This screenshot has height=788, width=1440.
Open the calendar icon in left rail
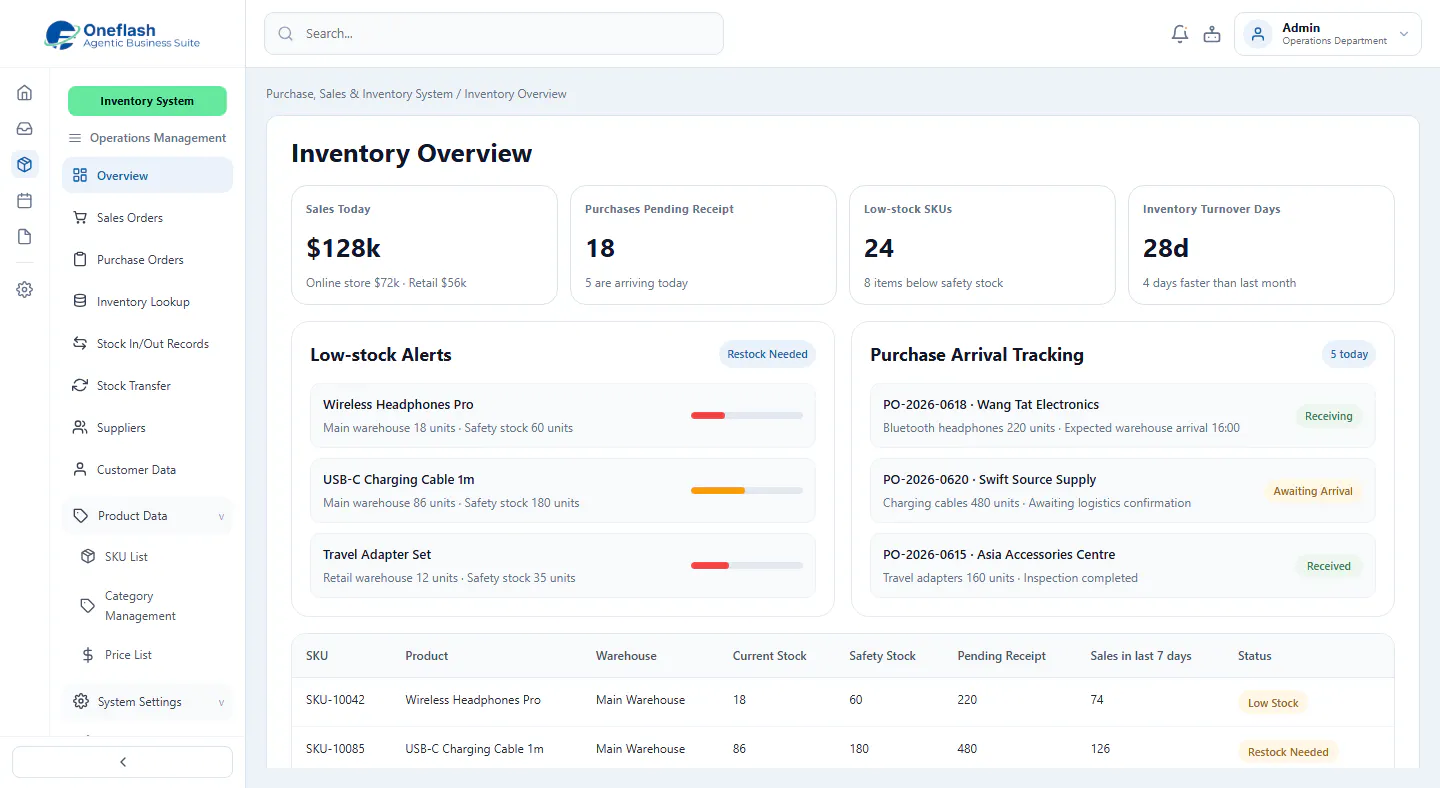[25, 201]
